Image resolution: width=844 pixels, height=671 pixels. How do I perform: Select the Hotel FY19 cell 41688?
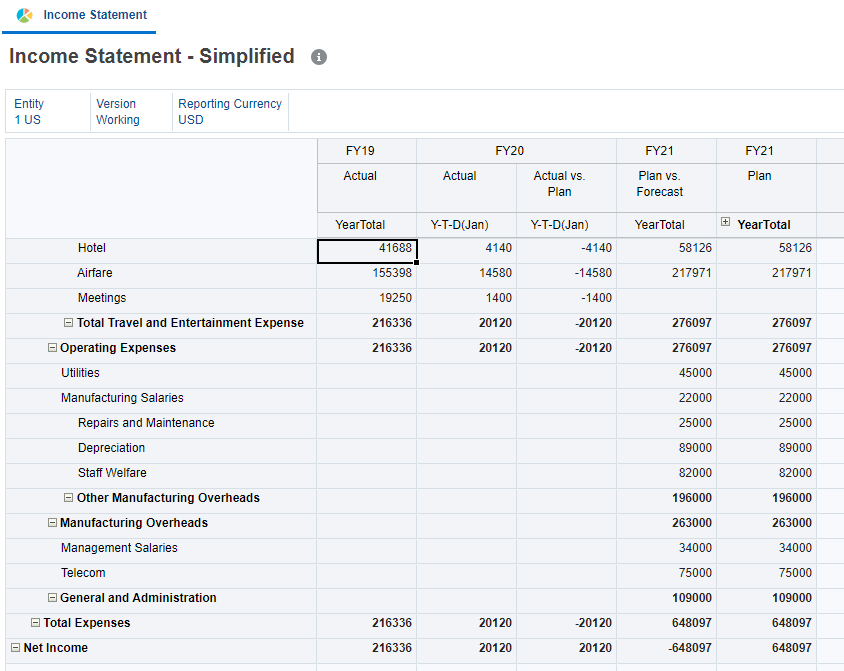tap(367, 249)
